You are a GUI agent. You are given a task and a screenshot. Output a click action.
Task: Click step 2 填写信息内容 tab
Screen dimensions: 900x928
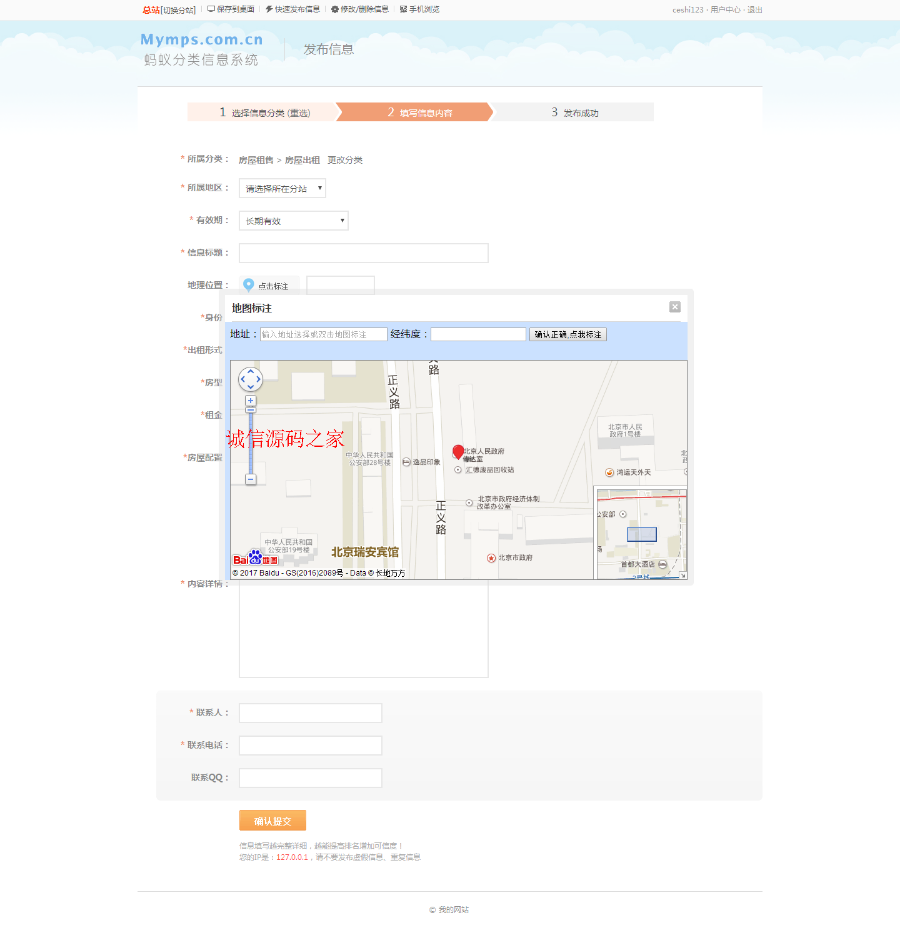[416, 112]
